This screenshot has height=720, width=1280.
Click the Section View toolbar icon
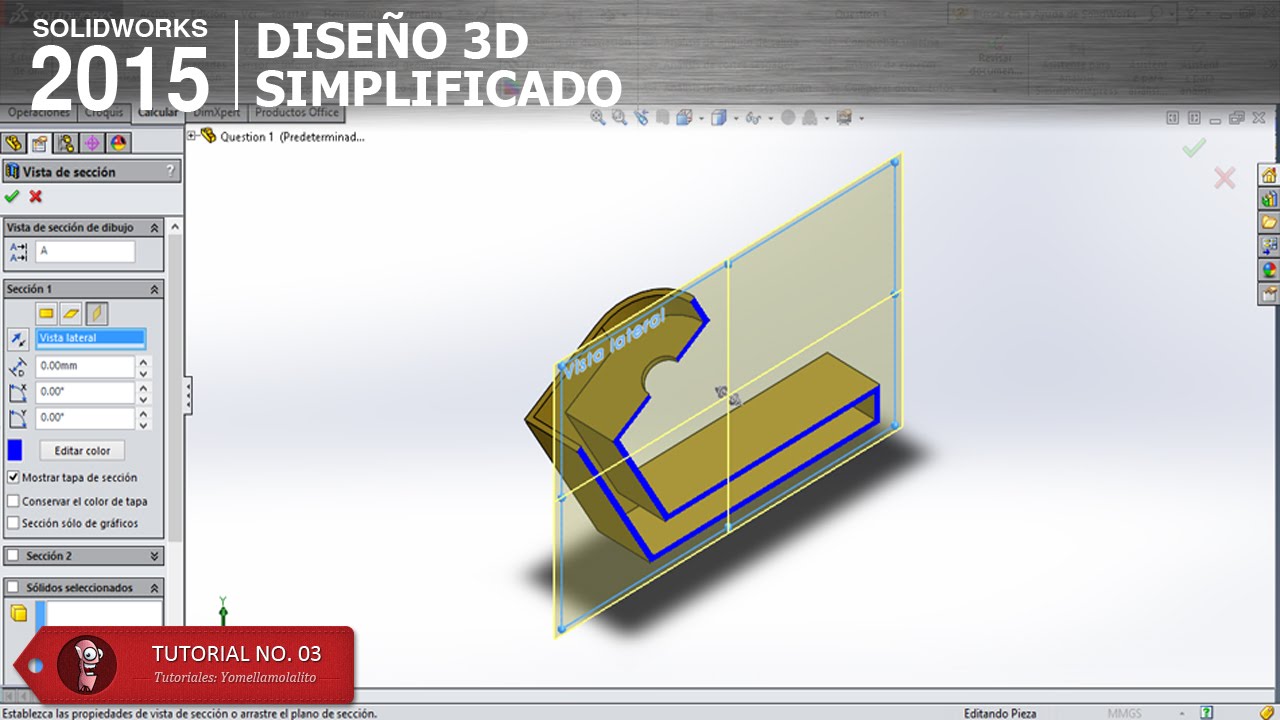pos(661,118)
